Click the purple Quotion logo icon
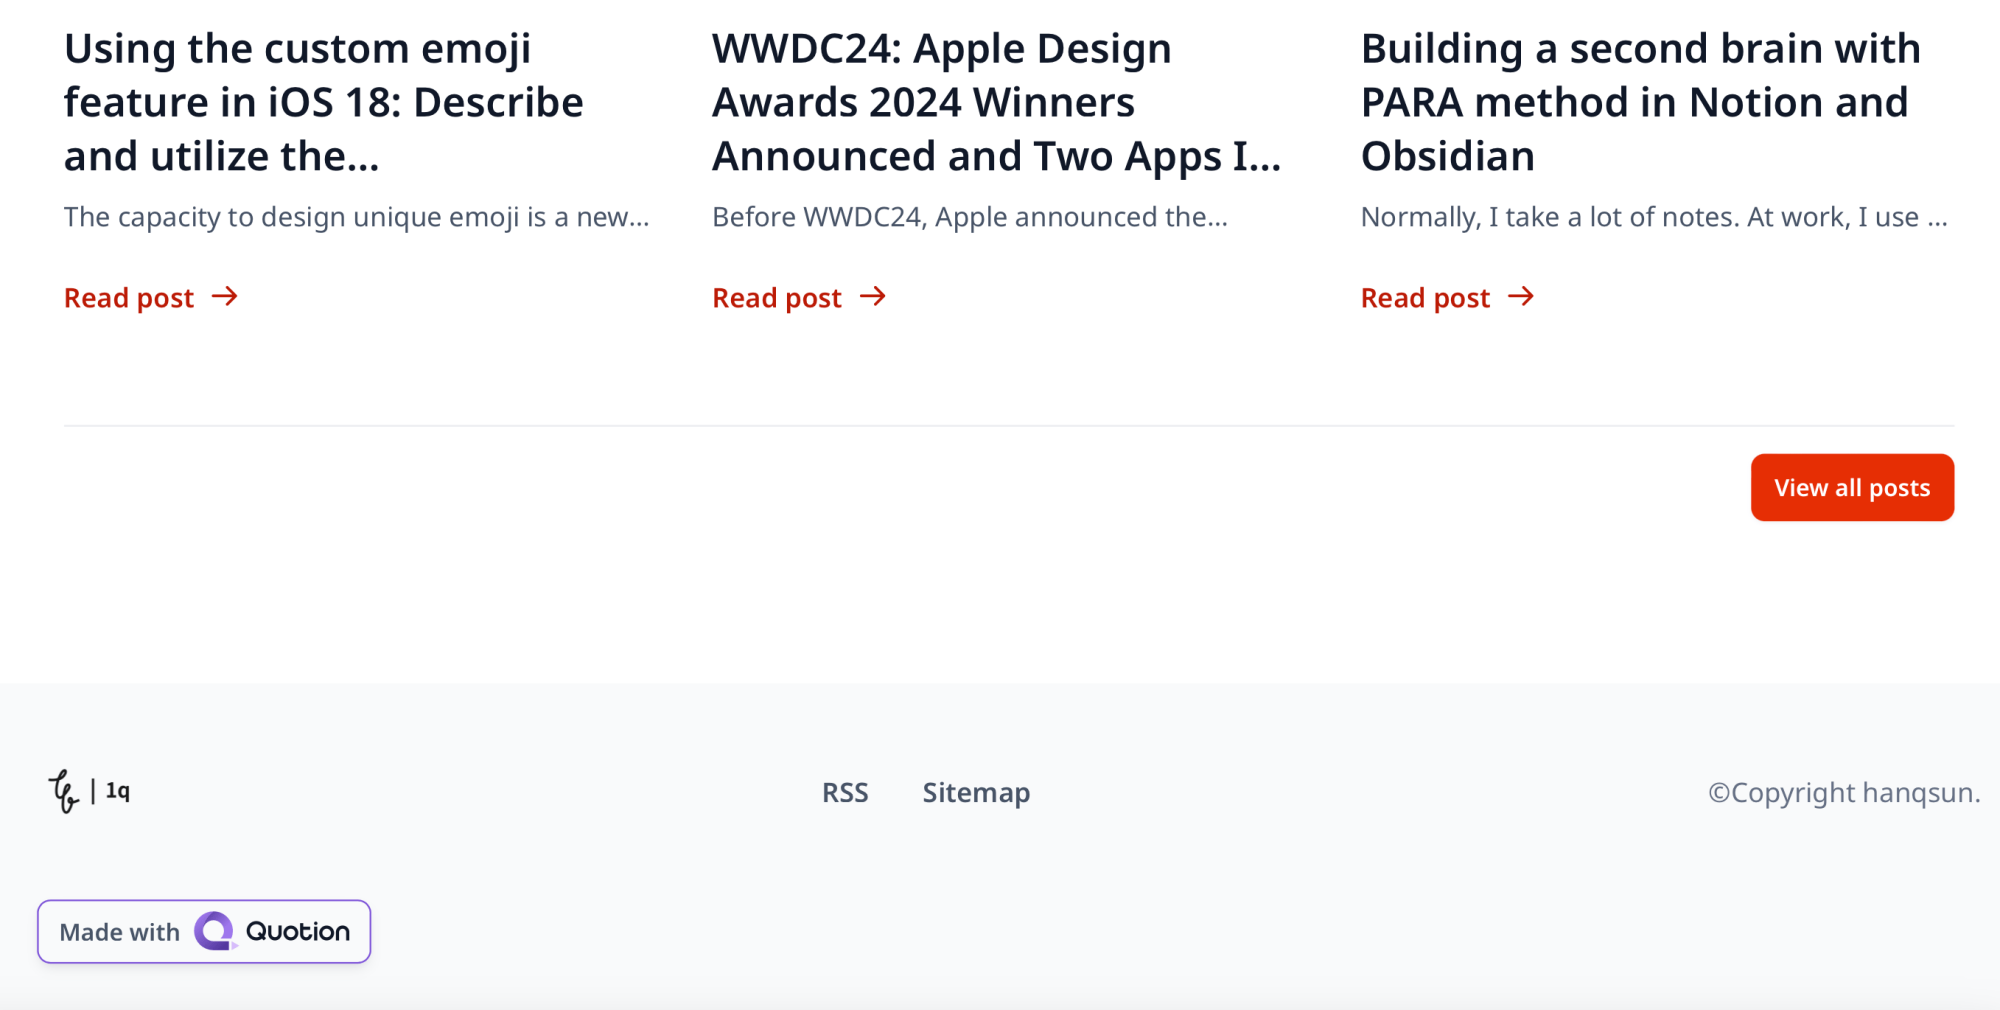2000x1010 pixels. (x=215, y=931)
